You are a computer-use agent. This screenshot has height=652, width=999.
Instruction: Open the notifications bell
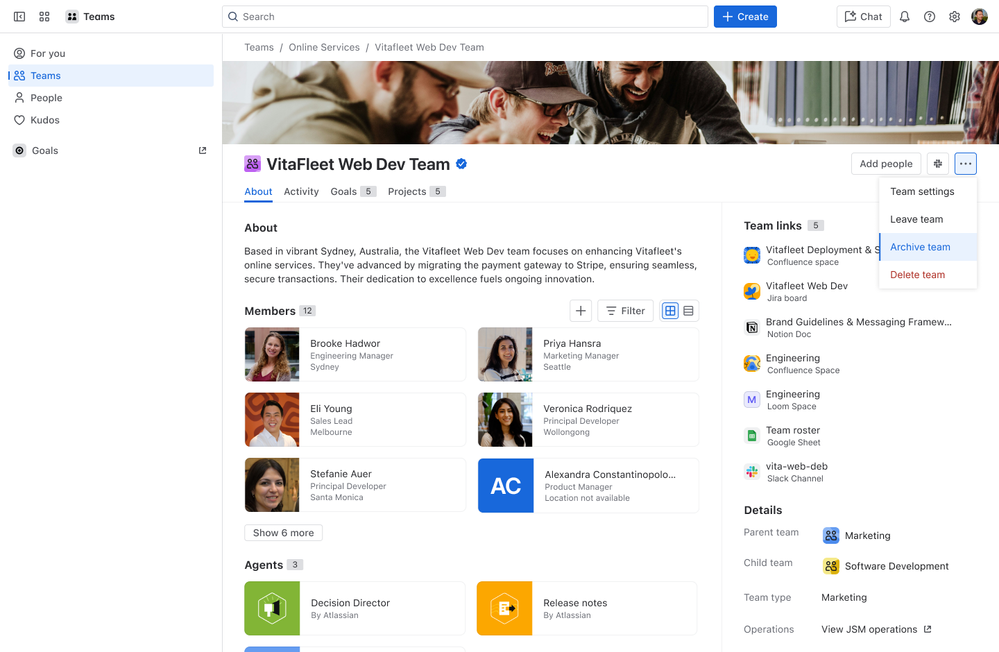pyautogui.click(x=904, y=17)
